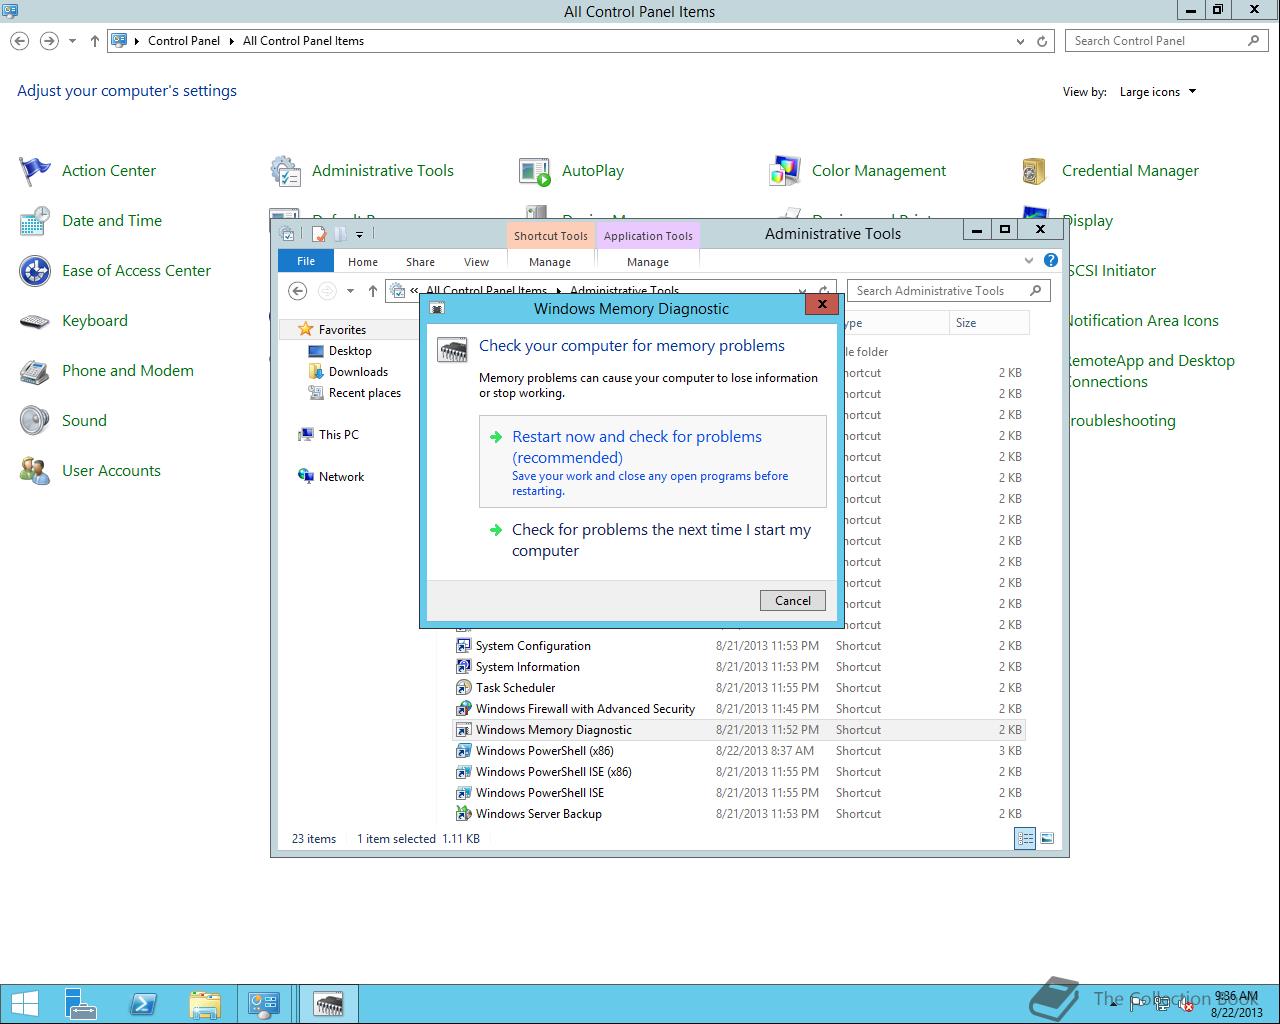Screen dimensions: 1280x1024
Task: Select Network in navigation pane
Action: tap(341, 477)
